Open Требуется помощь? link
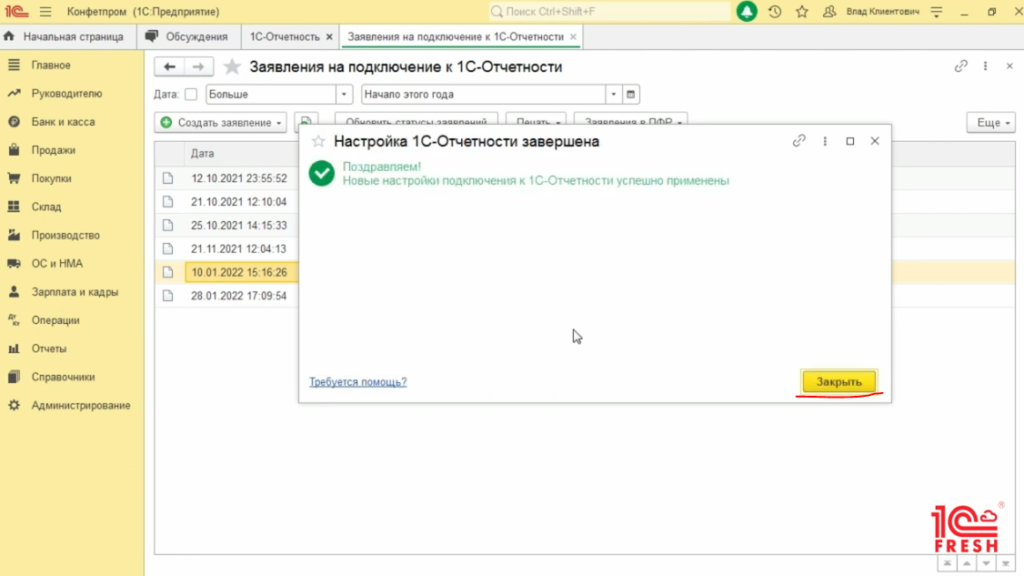This screenshot has width=1024, height=576. pyautogui.click(x=358, y=381)
